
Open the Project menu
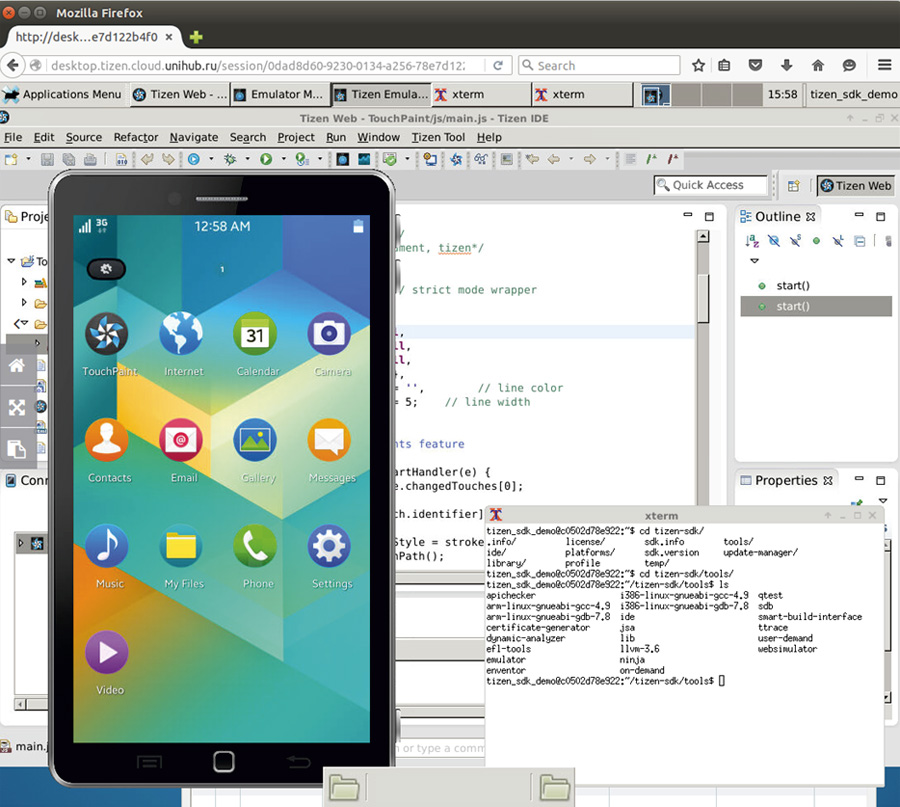coord(296,137)
